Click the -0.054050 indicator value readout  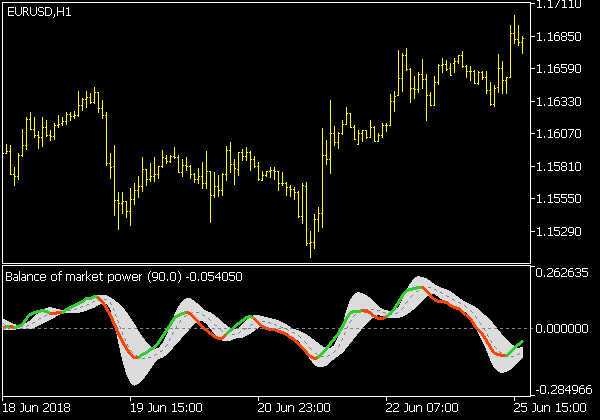[214, 277]
